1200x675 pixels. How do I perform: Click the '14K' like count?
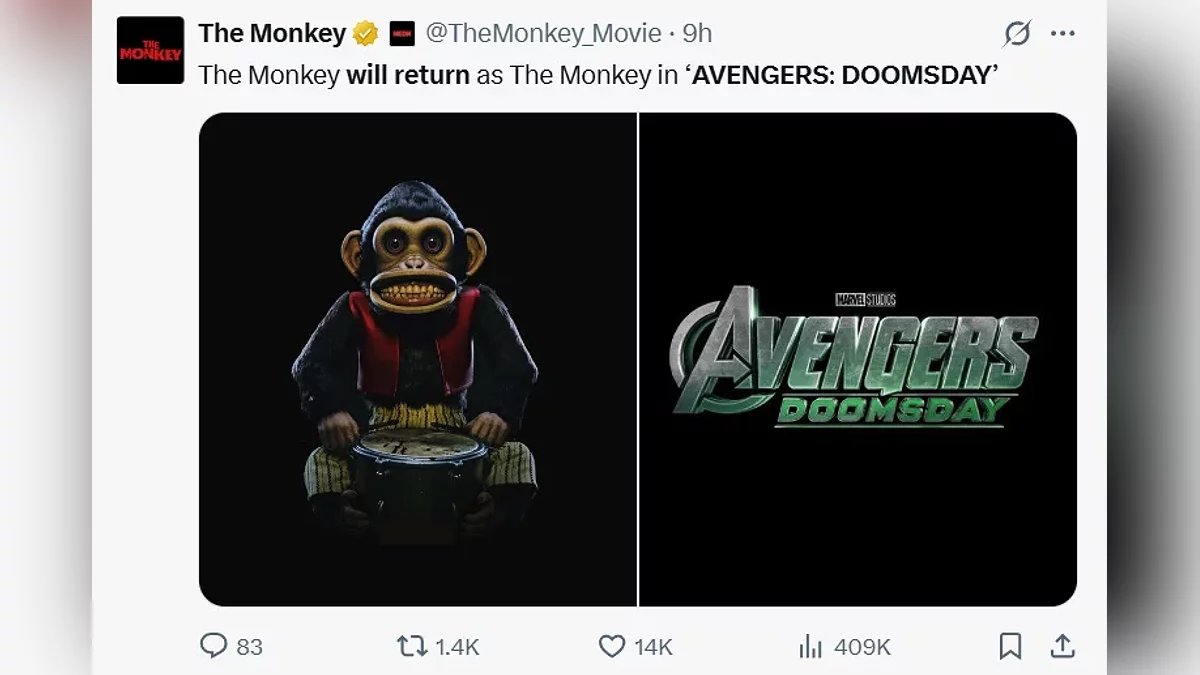(653, 647)
